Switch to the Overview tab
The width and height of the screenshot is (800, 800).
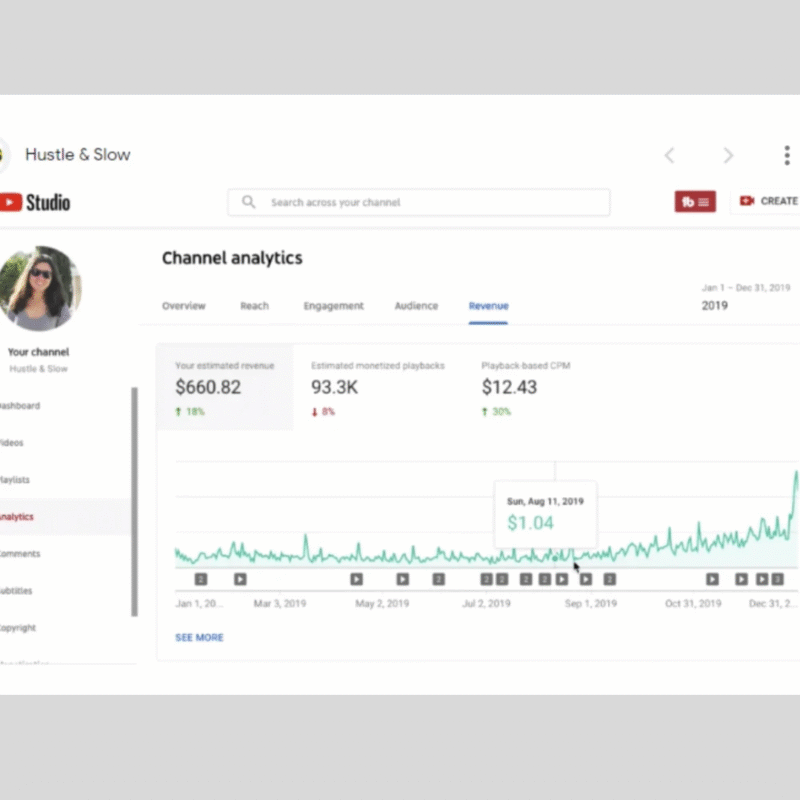[184, 306]
